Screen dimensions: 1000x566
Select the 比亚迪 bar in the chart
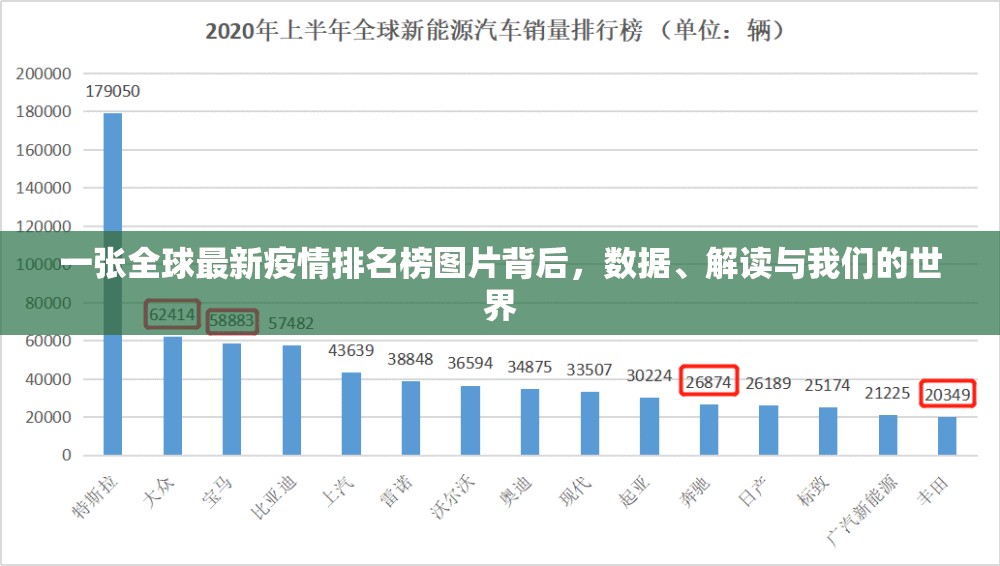[291, 400]
